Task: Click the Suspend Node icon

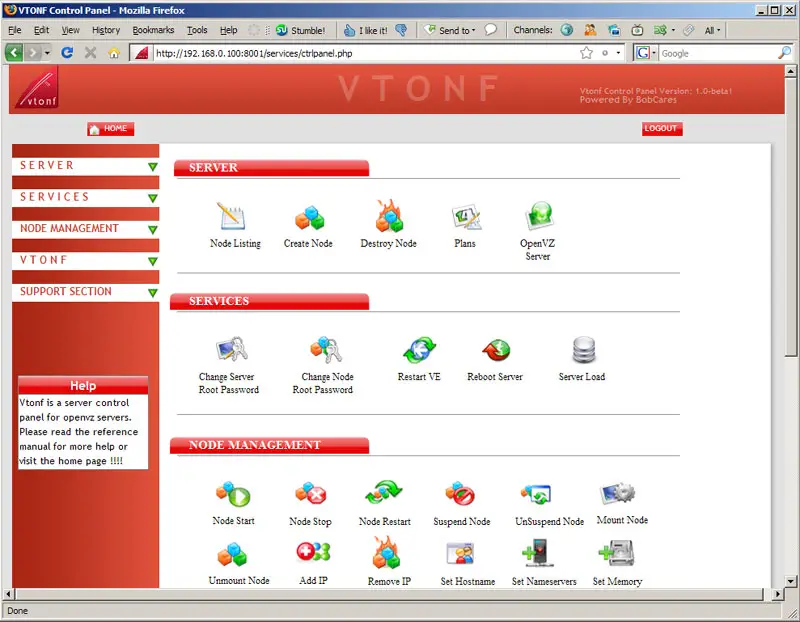Action: (x=460, y=494)
